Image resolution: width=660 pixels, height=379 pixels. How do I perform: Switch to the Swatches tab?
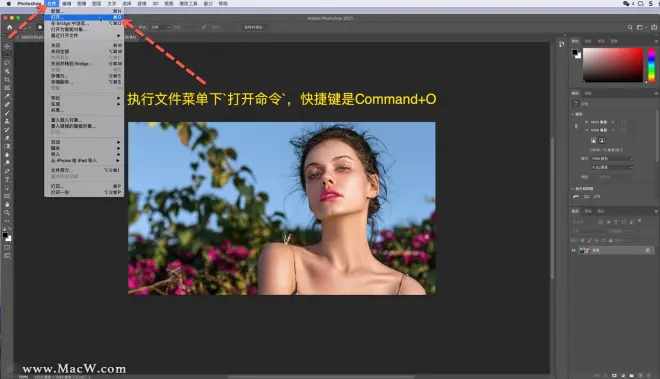588,41
